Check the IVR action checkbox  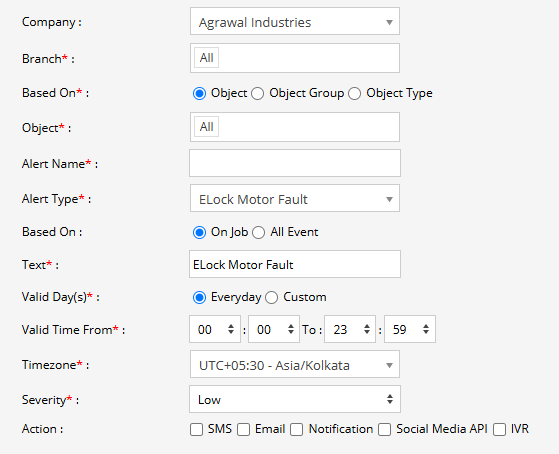tap(499, 429)
